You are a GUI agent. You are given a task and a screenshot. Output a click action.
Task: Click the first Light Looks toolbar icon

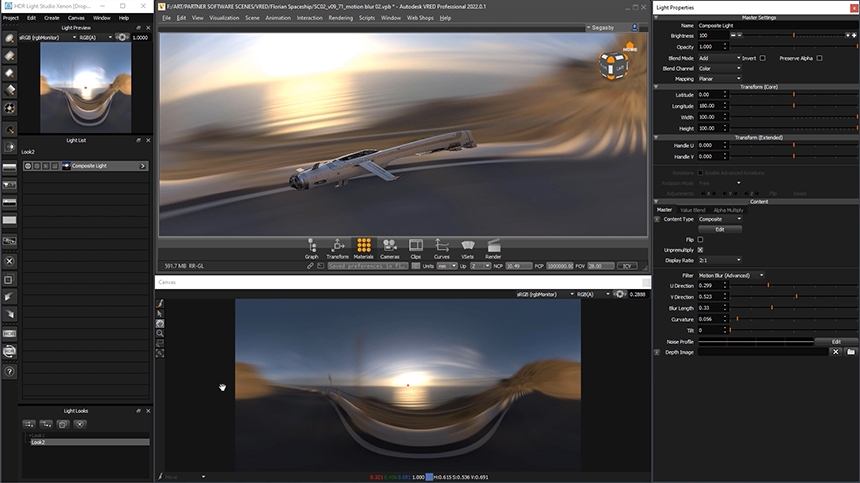(29, 424)
